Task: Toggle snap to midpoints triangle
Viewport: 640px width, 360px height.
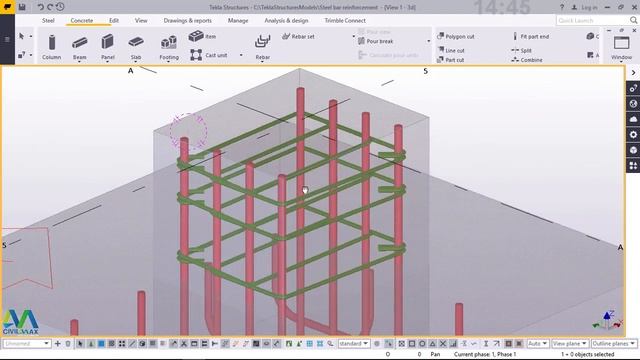Action: (432, 344)
